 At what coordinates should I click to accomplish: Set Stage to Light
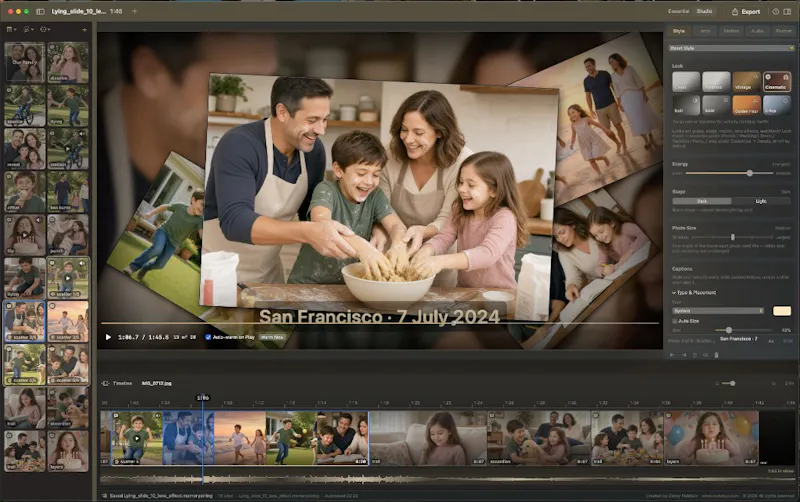761,201
